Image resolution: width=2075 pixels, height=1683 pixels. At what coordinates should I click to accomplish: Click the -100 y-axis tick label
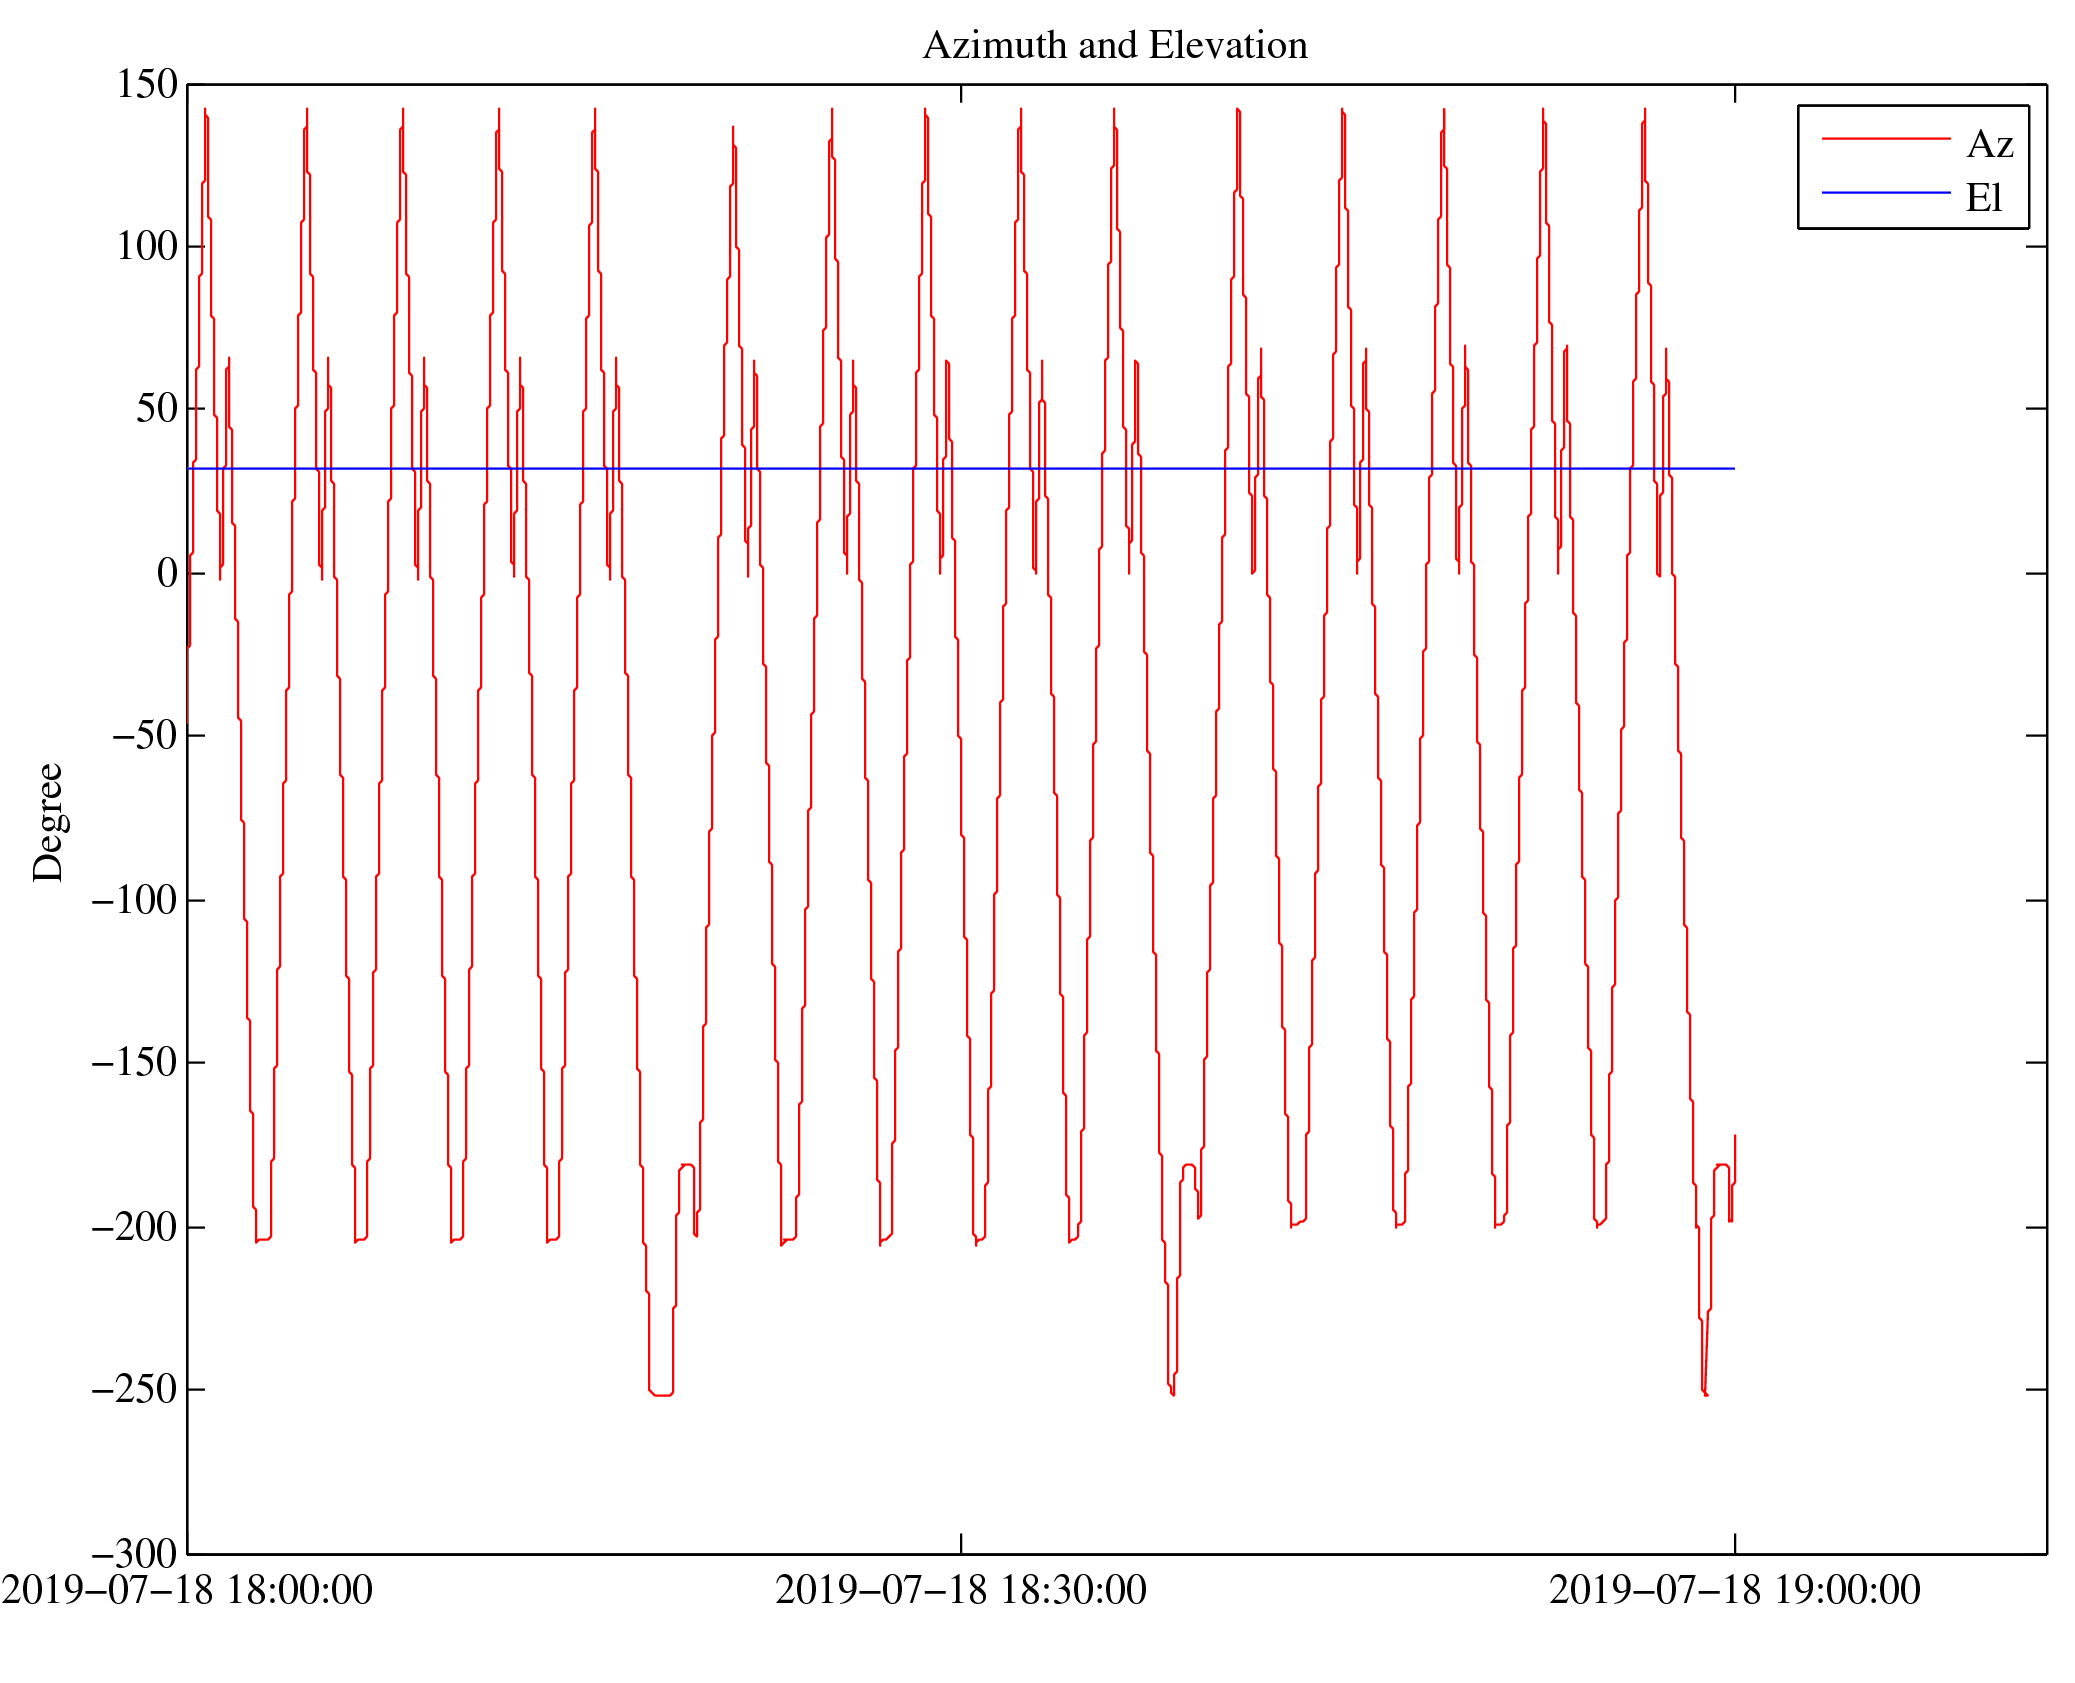click(x=134, y=900)
